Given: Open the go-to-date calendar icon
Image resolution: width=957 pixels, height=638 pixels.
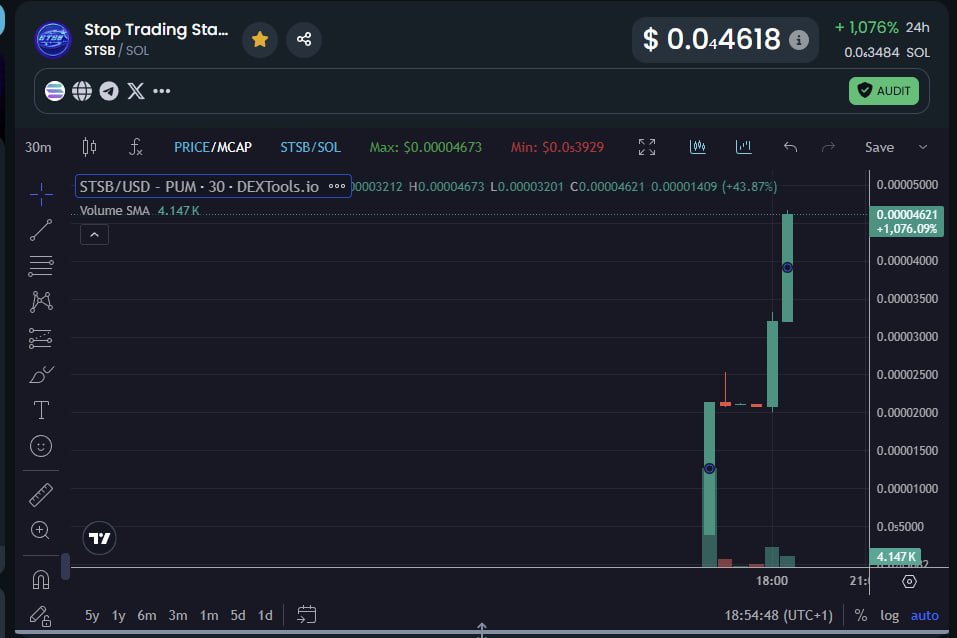Looking at the screenshot, I should (306, 615).
